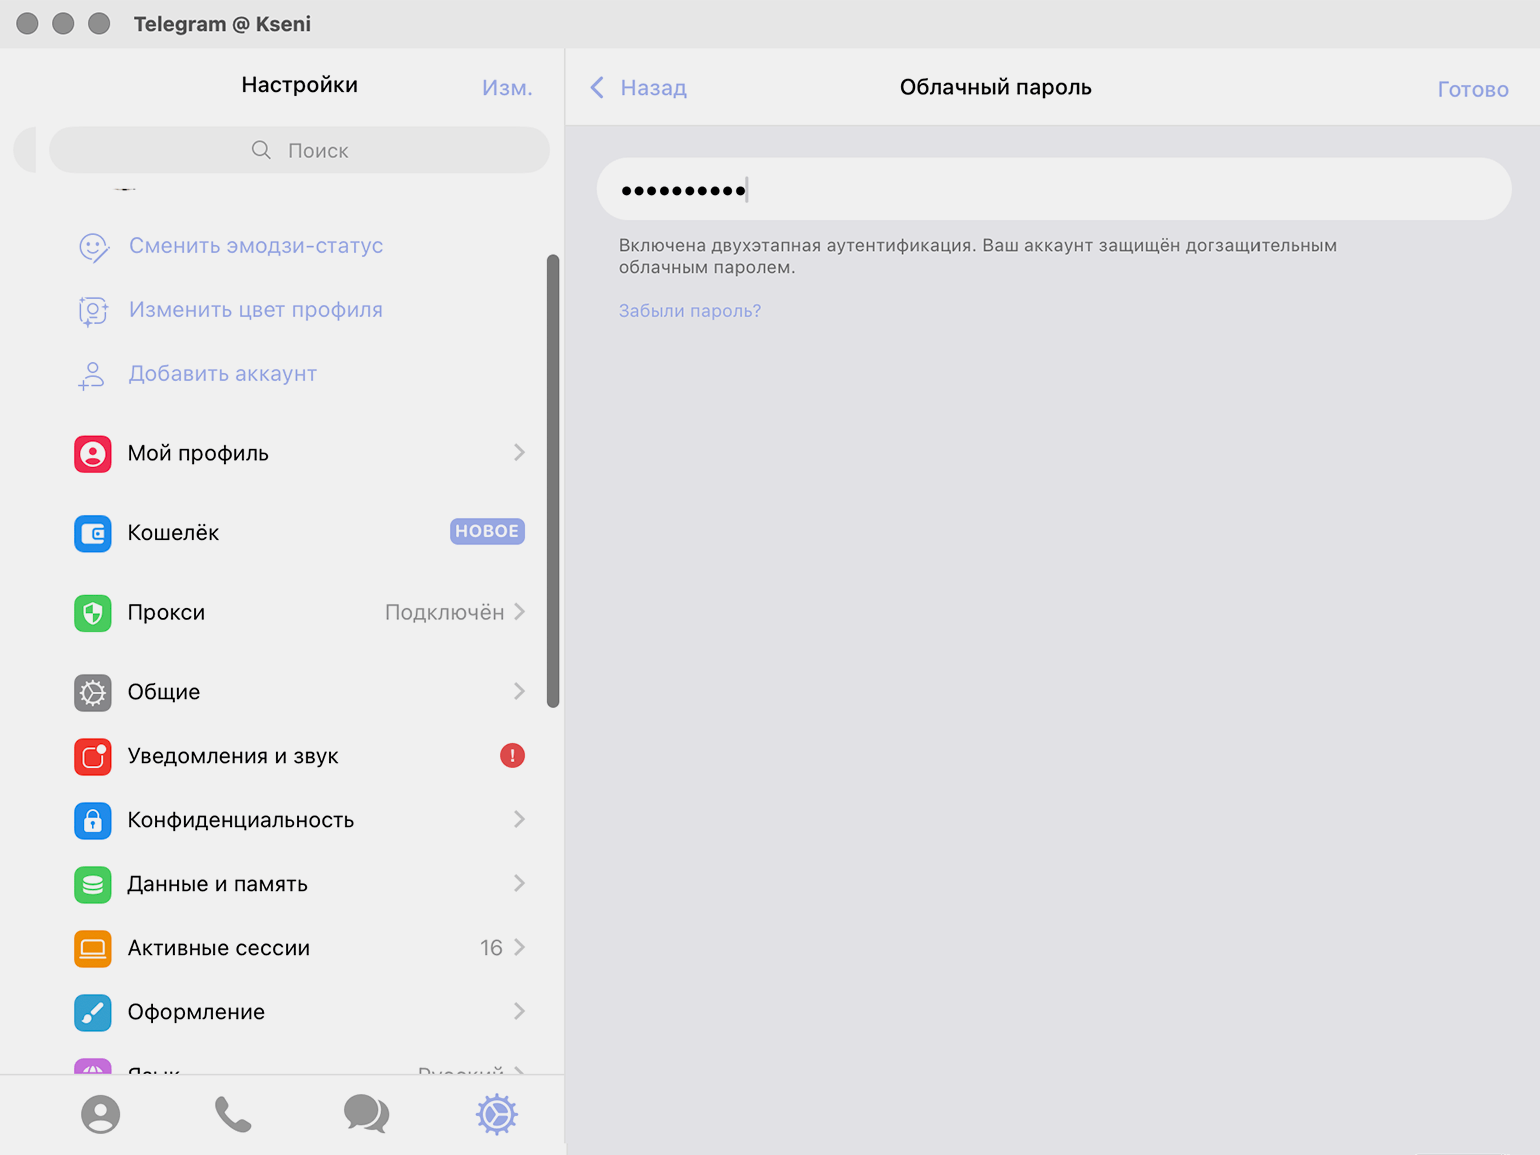
Task: Open Data and storage settings
Action: point(217,884)
